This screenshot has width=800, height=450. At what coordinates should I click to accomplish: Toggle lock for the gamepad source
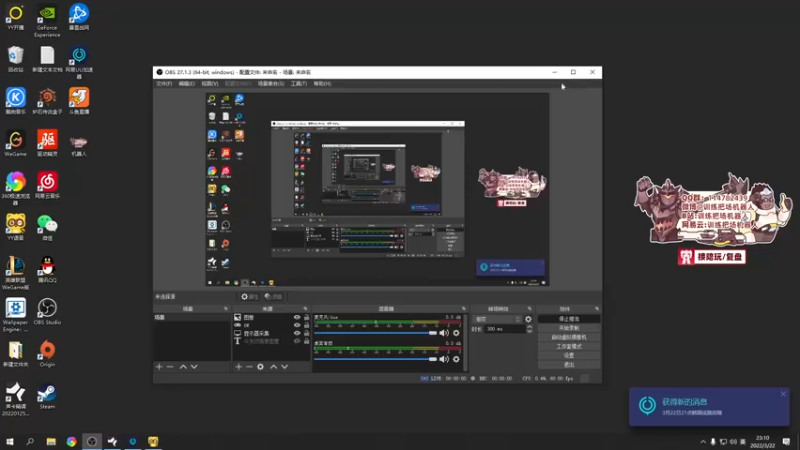[307, 325]
